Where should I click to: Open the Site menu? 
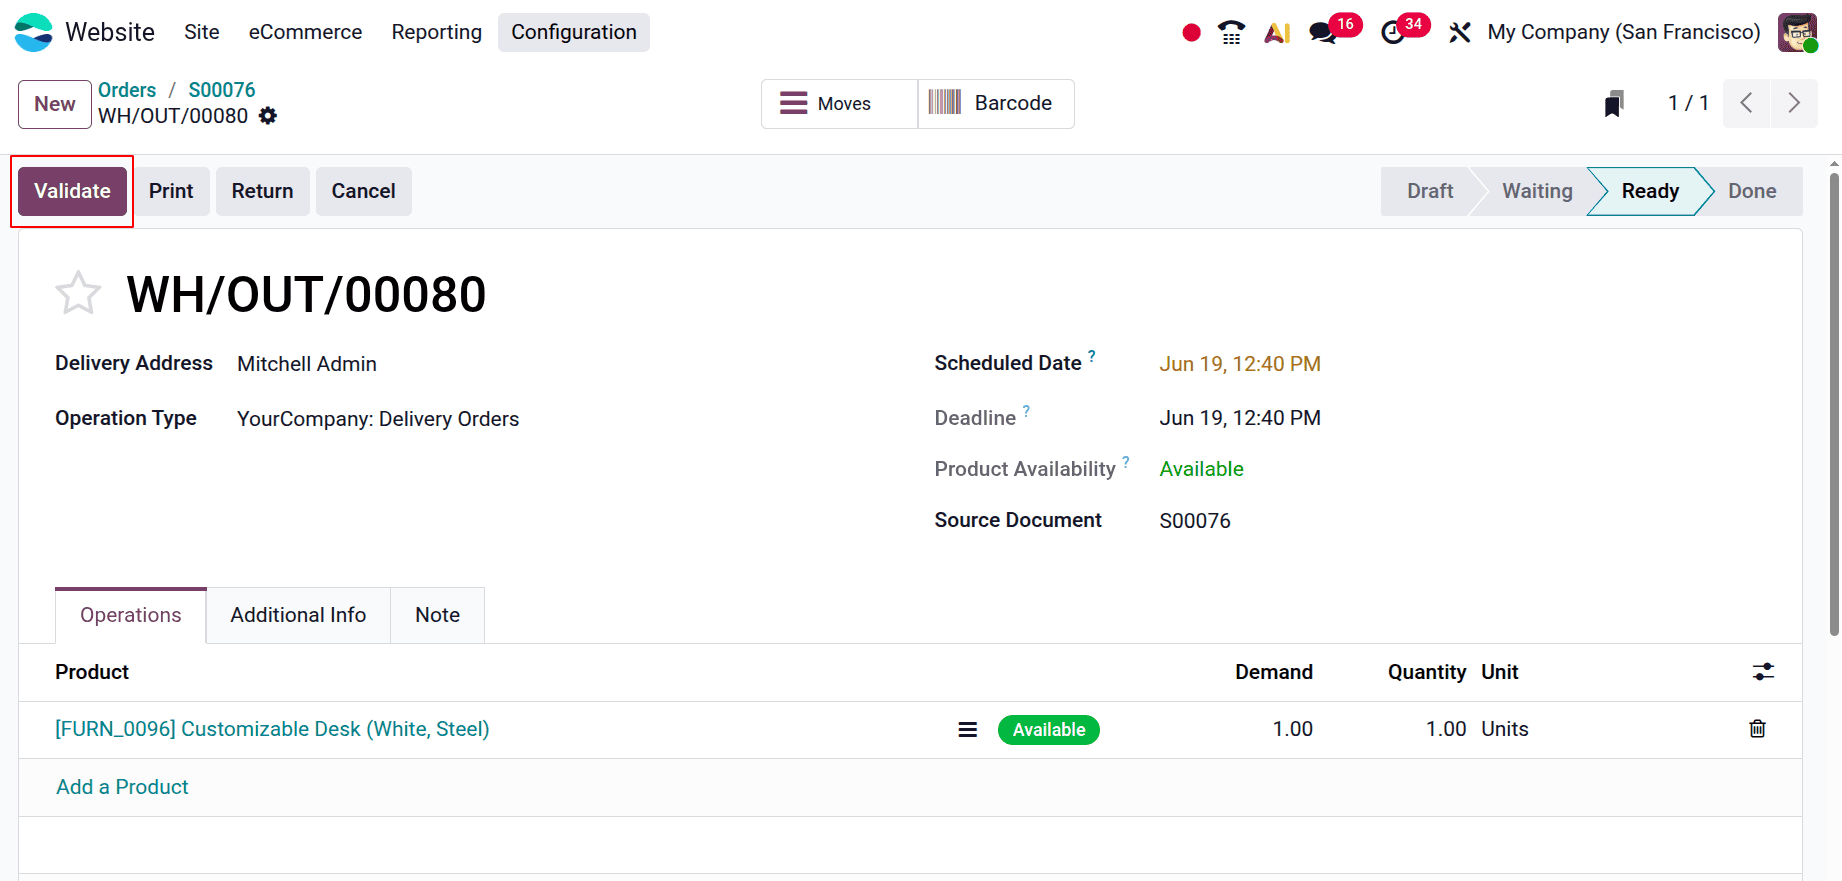[x=202, y=32]
